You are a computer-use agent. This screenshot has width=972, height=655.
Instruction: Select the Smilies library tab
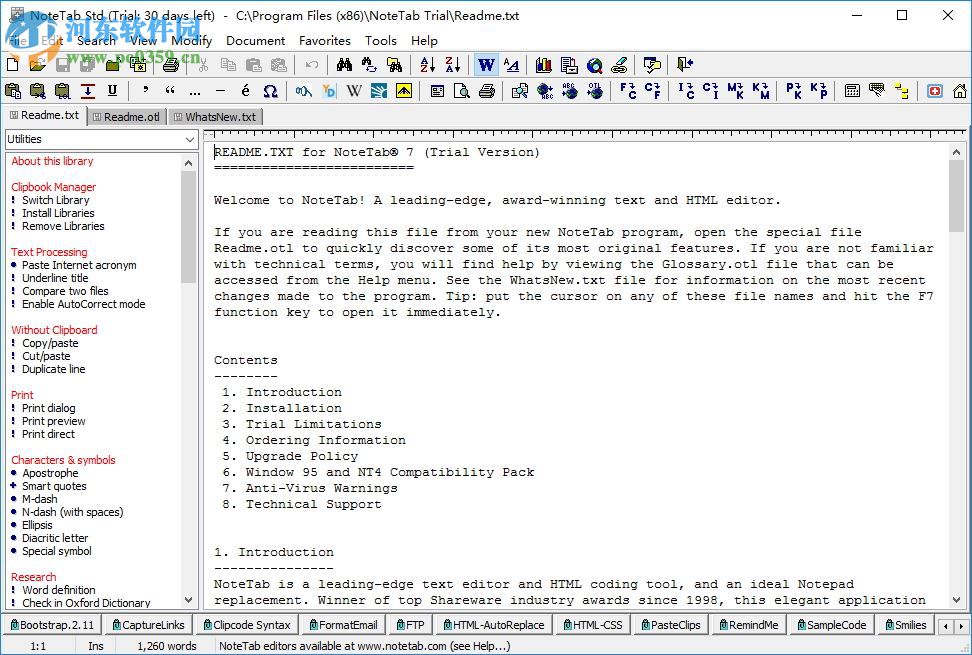pyautogui.click(x=906, y=625)
